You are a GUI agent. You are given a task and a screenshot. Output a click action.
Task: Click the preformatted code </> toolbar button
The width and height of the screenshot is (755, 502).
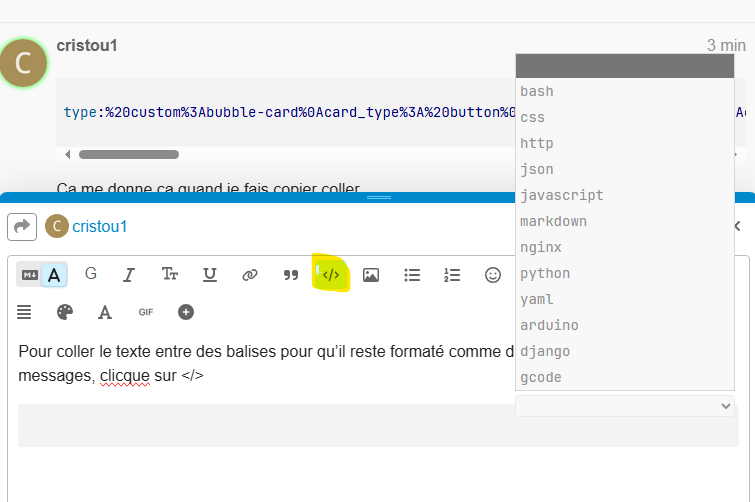pyautogui.click(x=331, y=274)
